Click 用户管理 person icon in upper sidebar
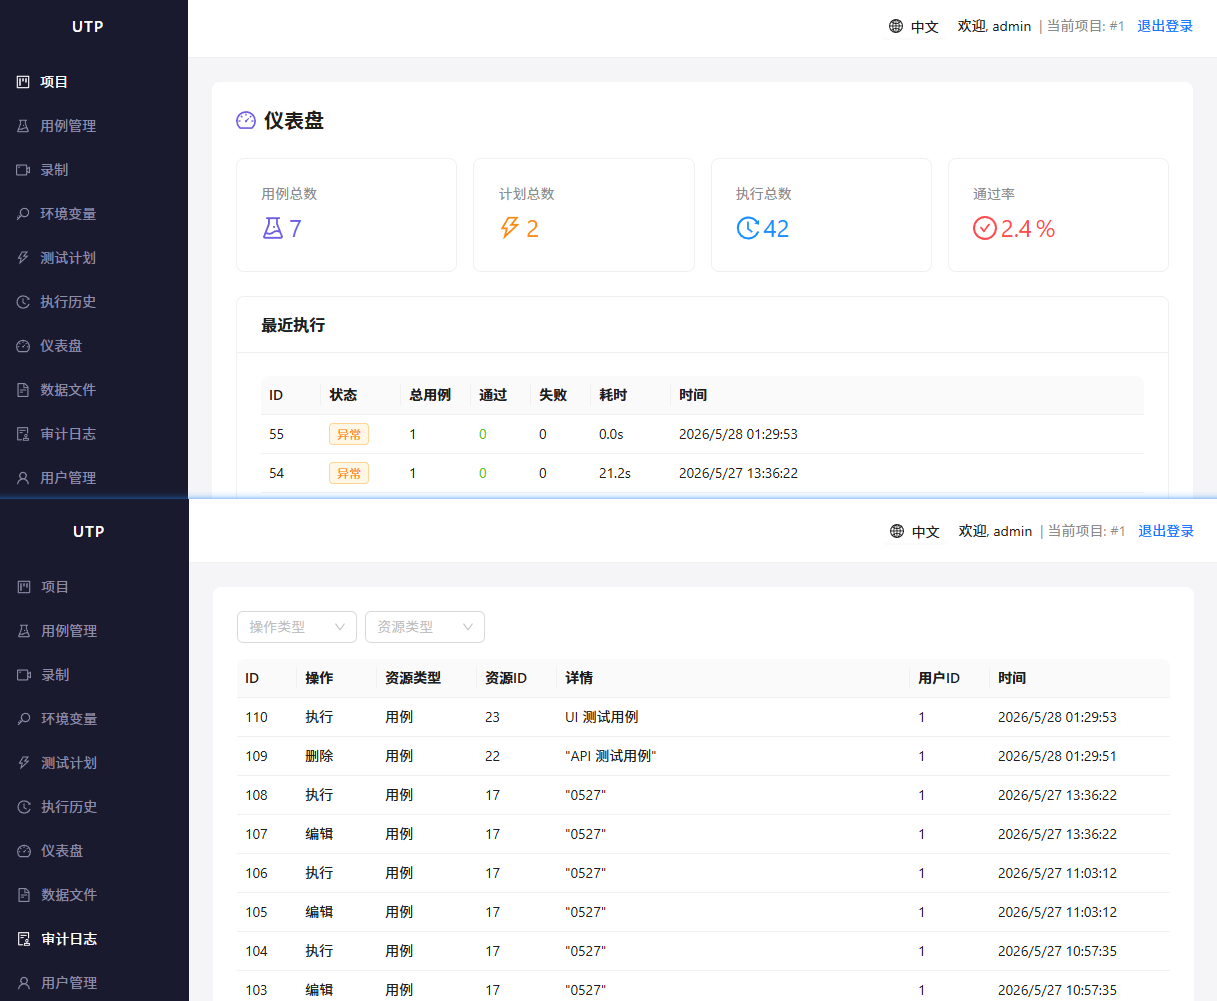 coord(23,478)
